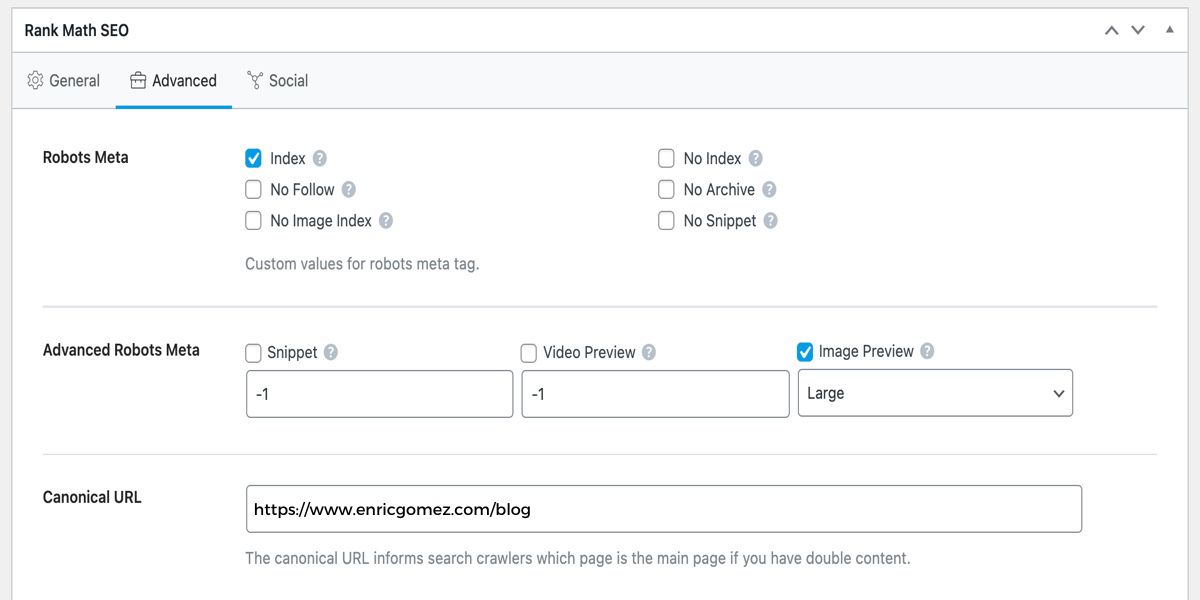Screen dimensions: 1200x600
Task: Click 'Custom values for robots meta tag.' text
Action: (362, 264)
